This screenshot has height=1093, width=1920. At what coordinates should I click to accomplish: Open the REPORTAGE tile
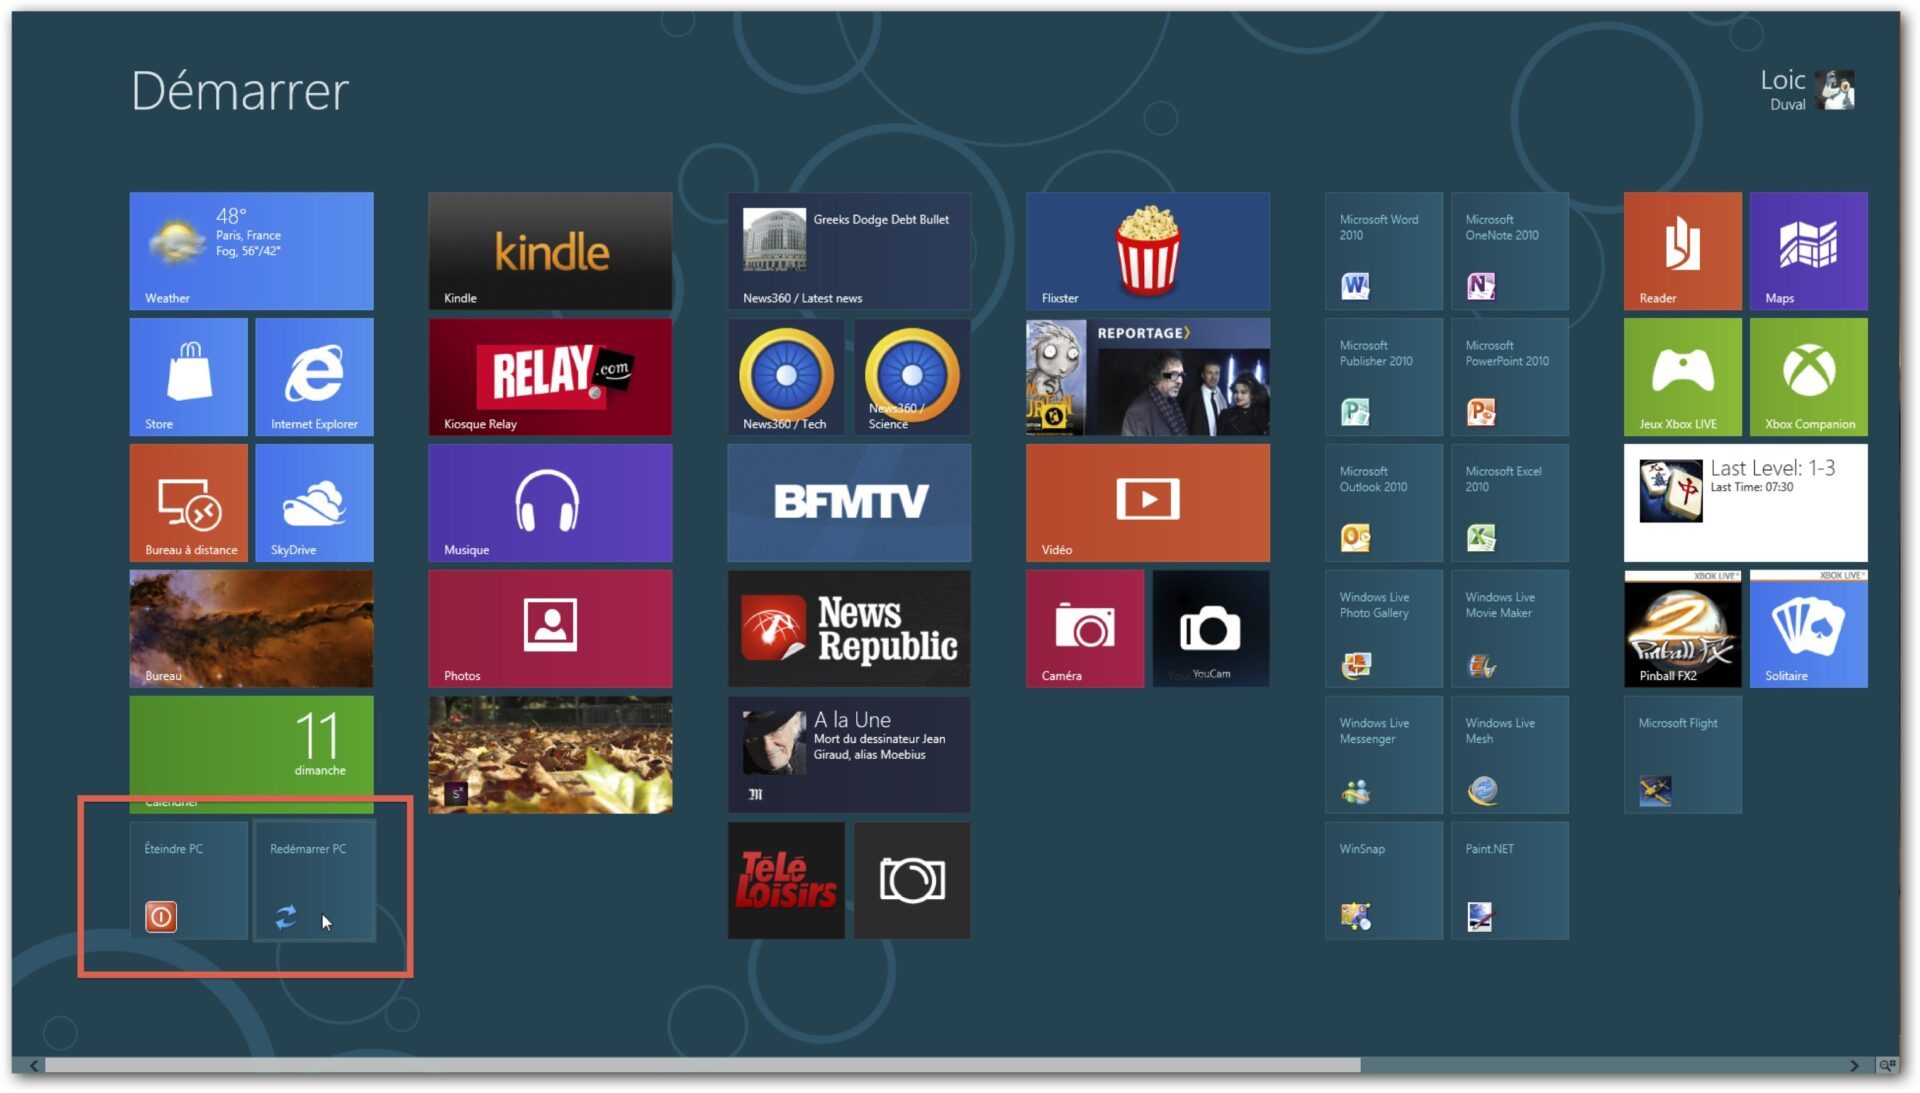[x=1148, y=377]
